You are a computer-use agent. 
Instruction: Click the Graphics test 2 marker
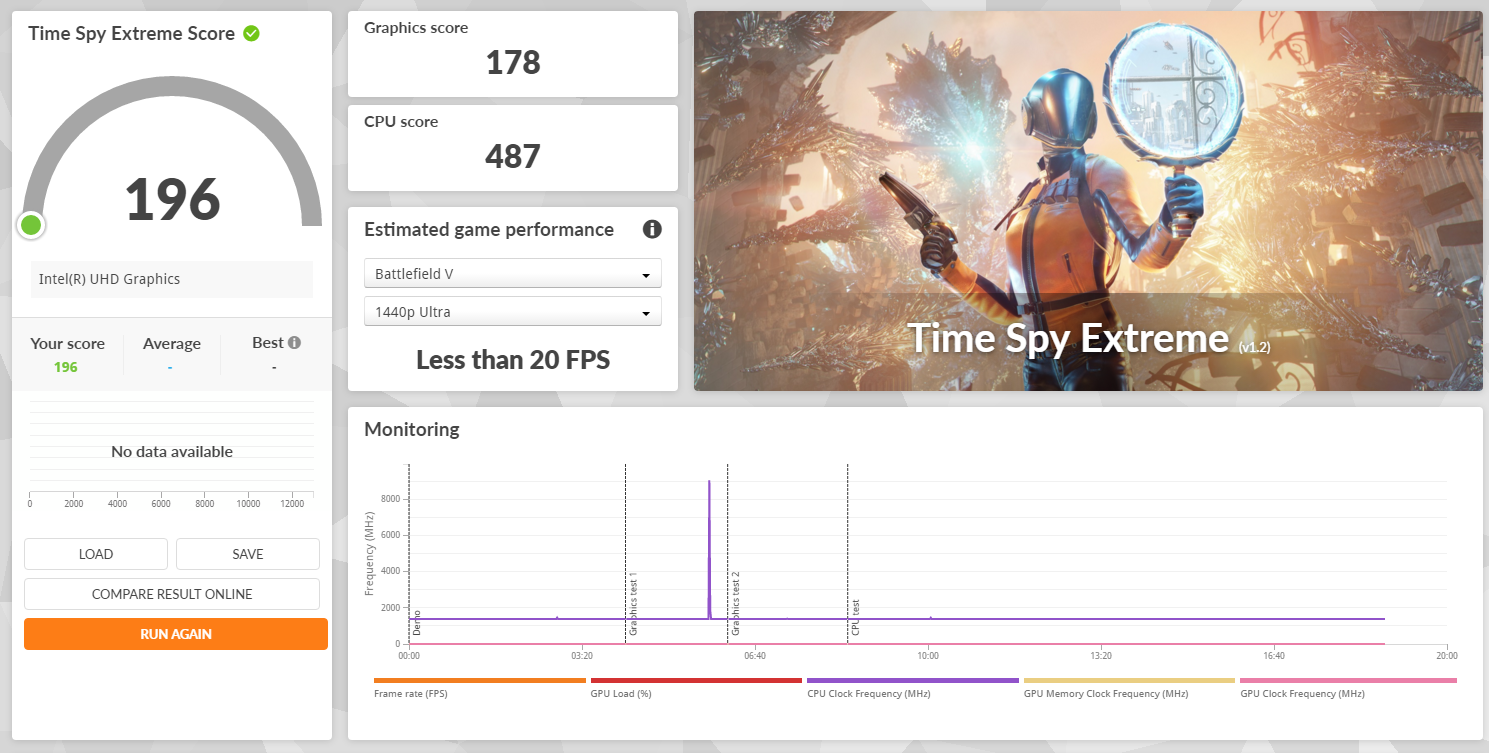[x=735, y=604]
